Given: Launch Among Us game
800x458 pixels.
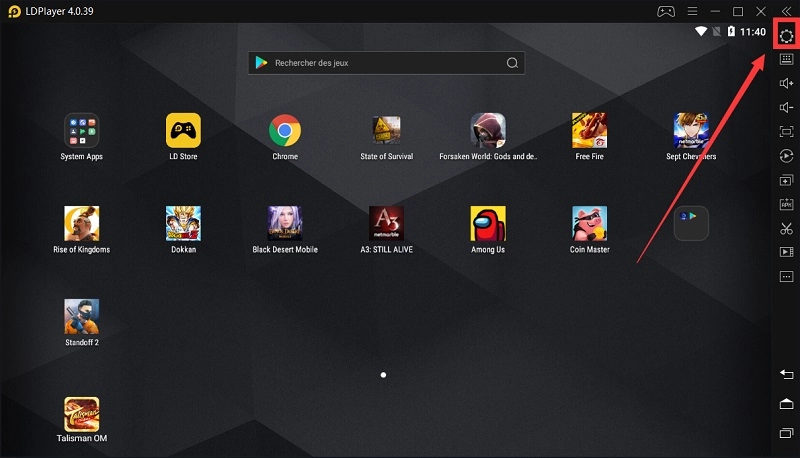Looking at the screenshot, I should [488, 223].
